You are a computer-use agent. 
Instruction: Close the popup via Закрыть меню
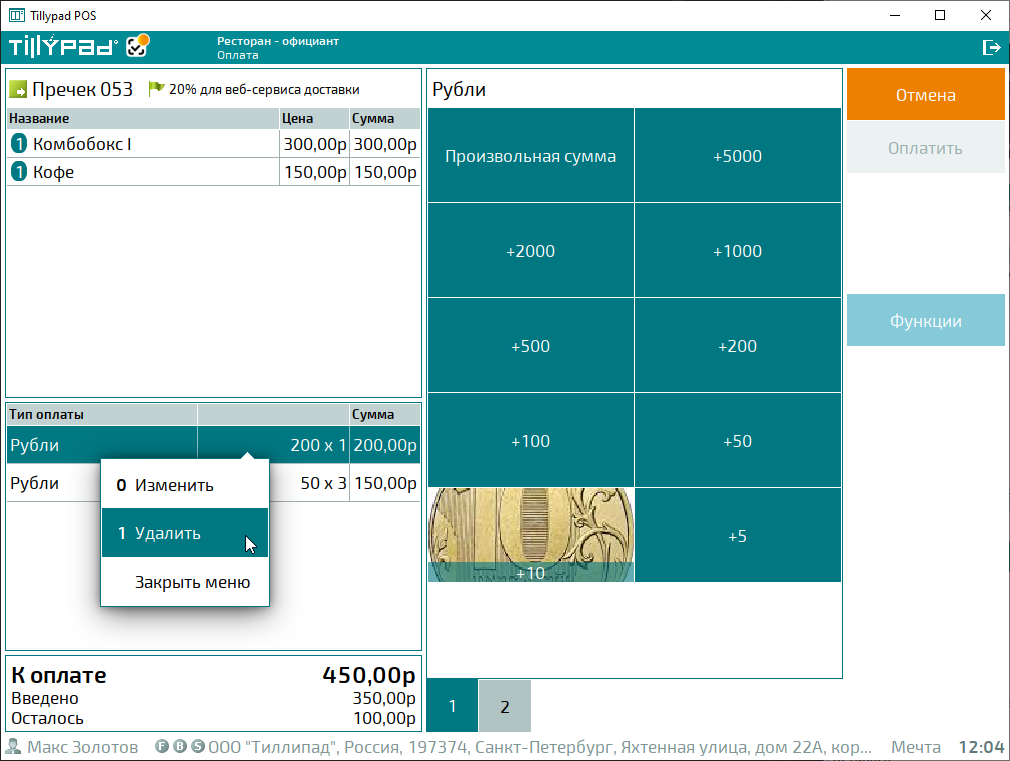tap(192, 582)
